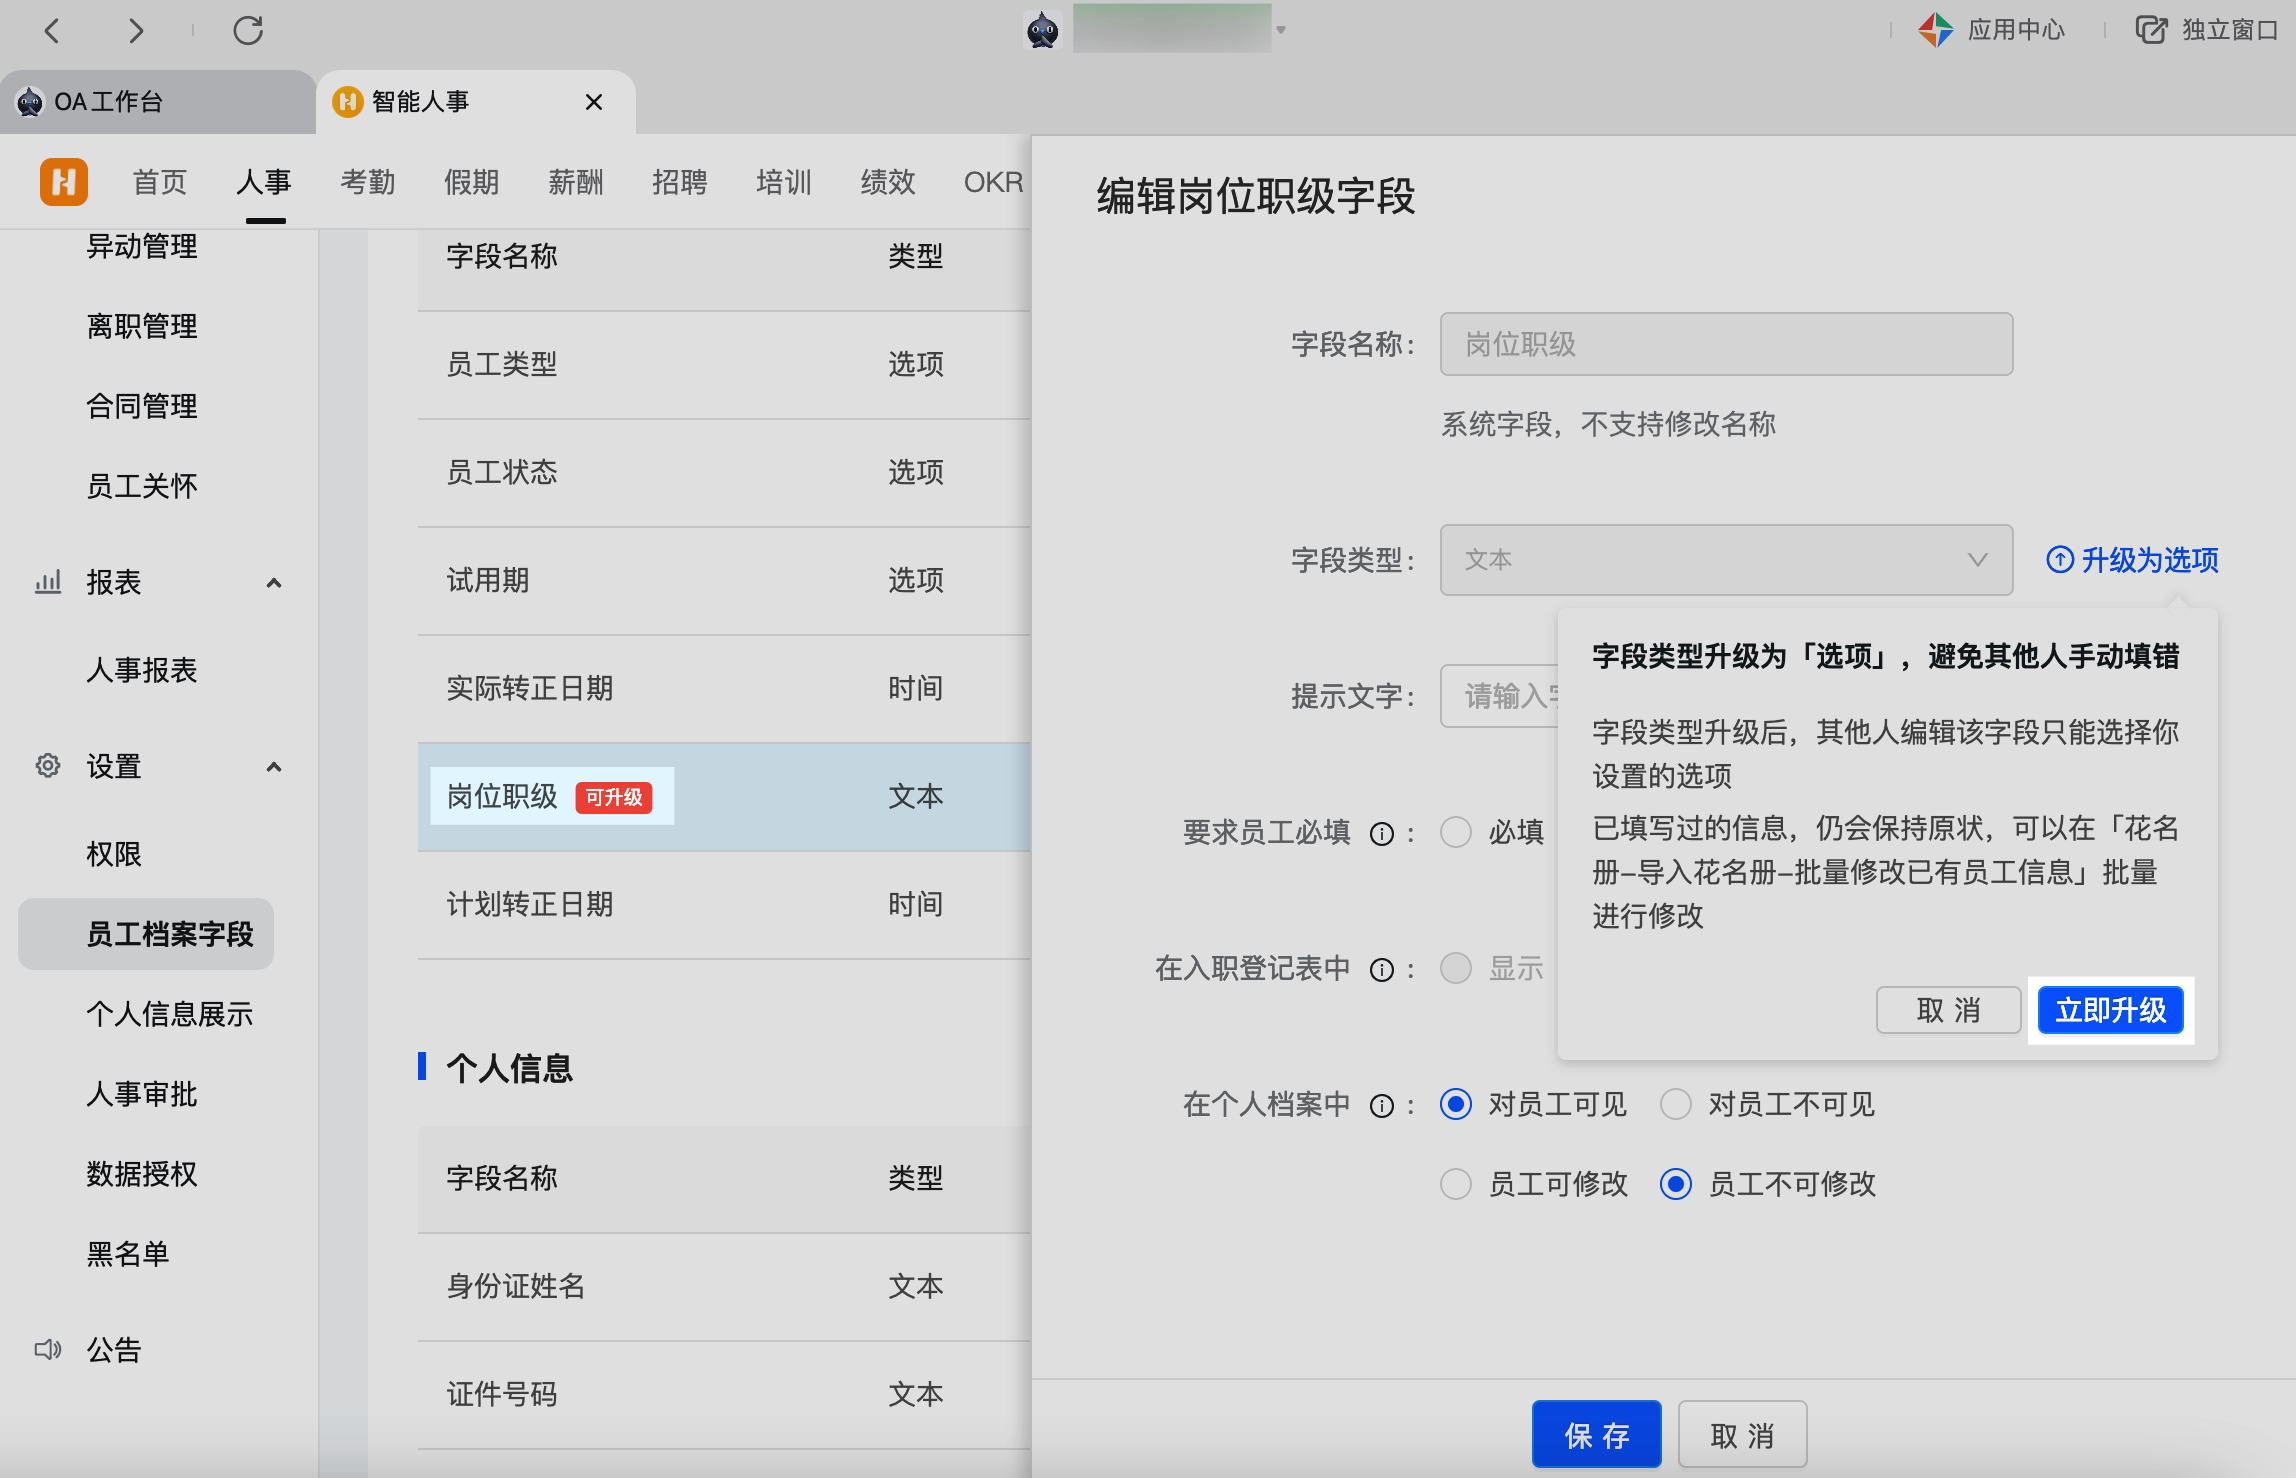Click info icon beside 在个人档案中

coord(1381,1106)
